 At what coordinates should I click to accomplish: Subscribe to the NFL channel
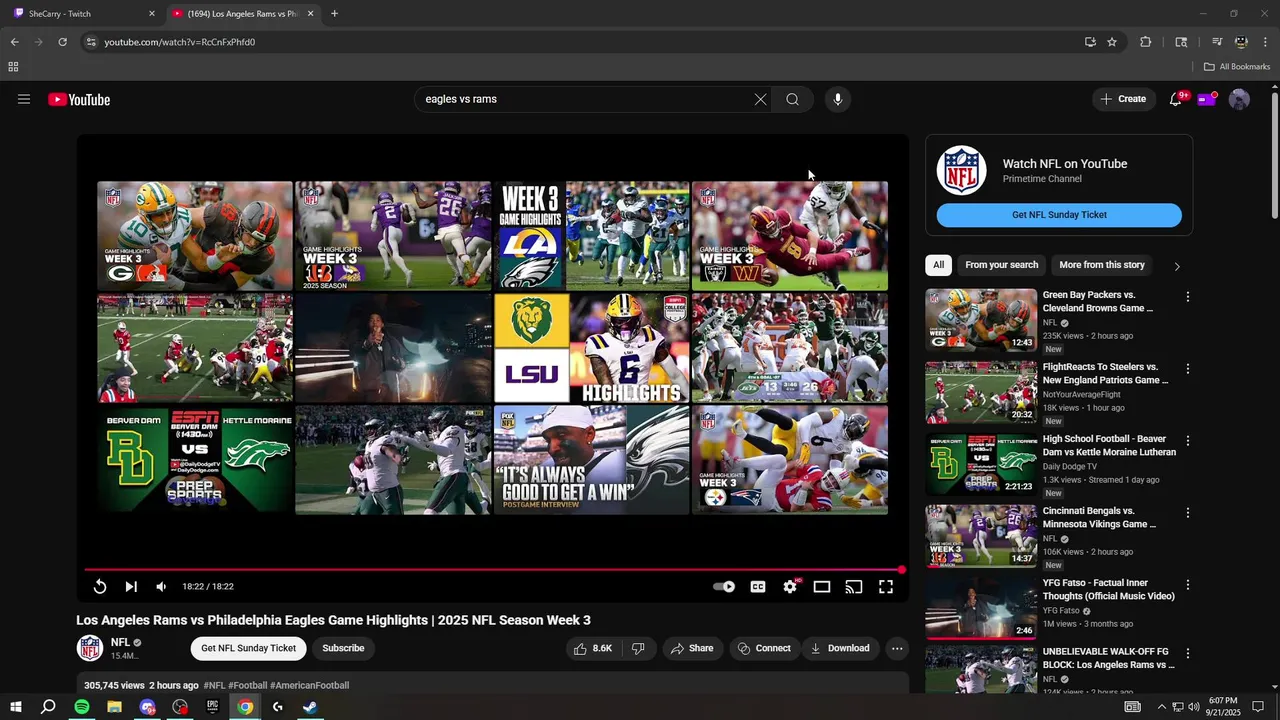click(x=343, y=648)
